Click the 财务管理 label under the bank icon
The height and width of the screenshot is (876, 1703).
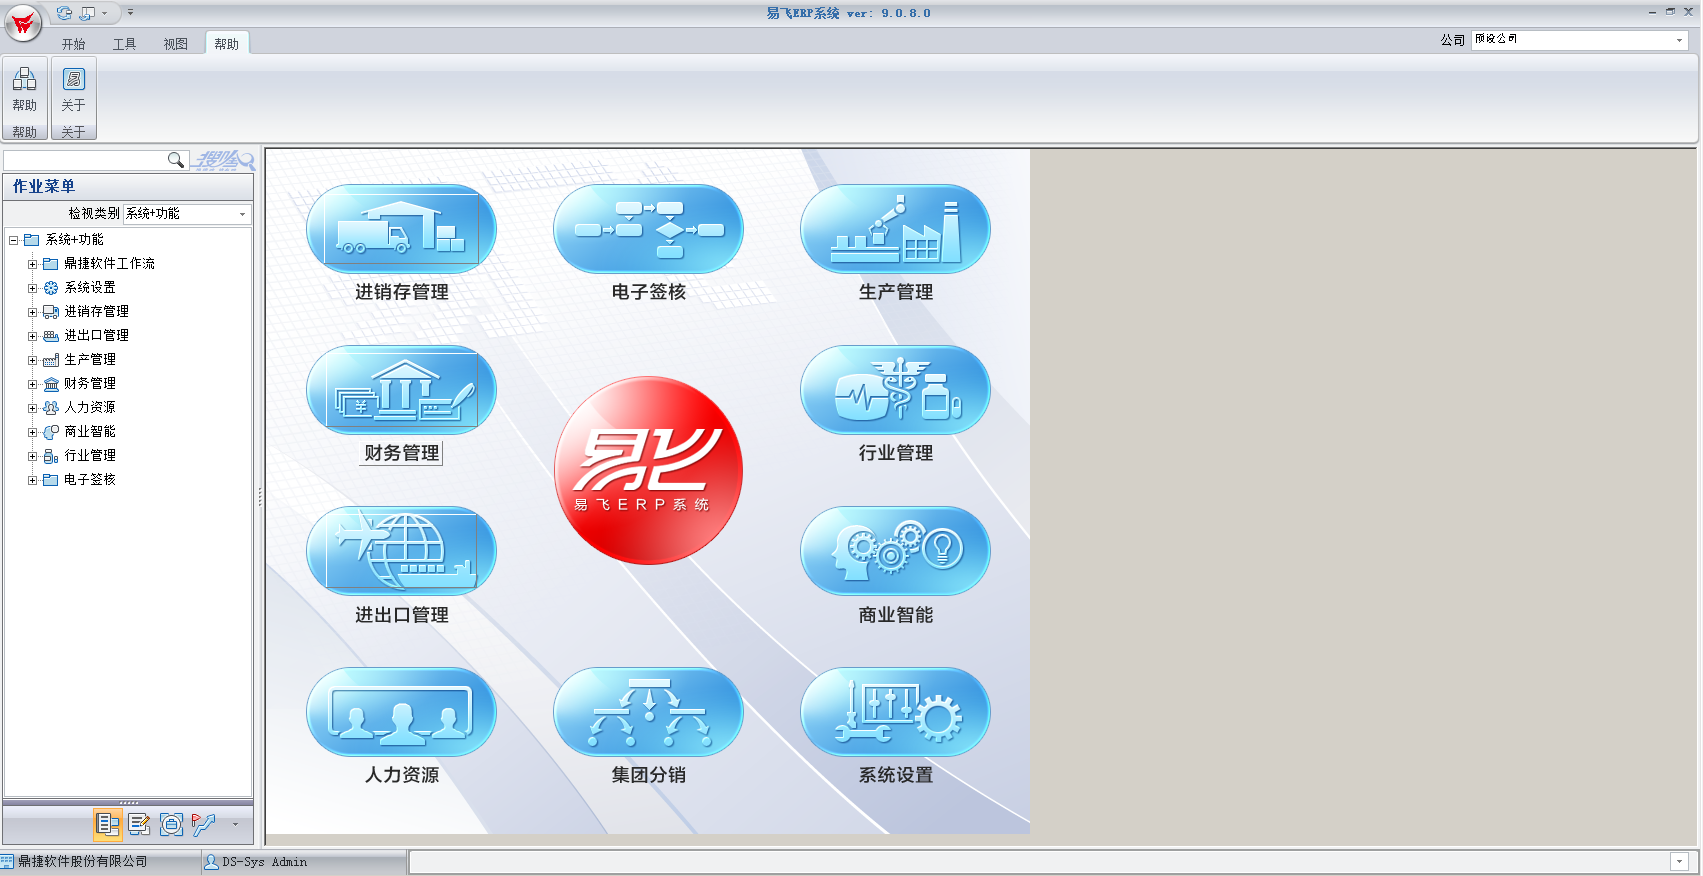click(402, 453)
